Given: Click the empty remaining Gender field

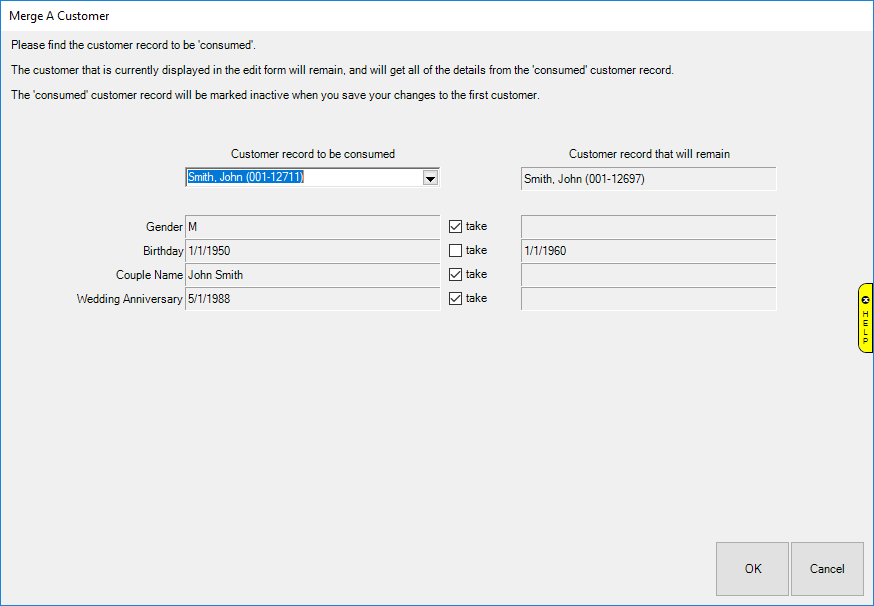Looking at the screenshot, I should 648,227.
